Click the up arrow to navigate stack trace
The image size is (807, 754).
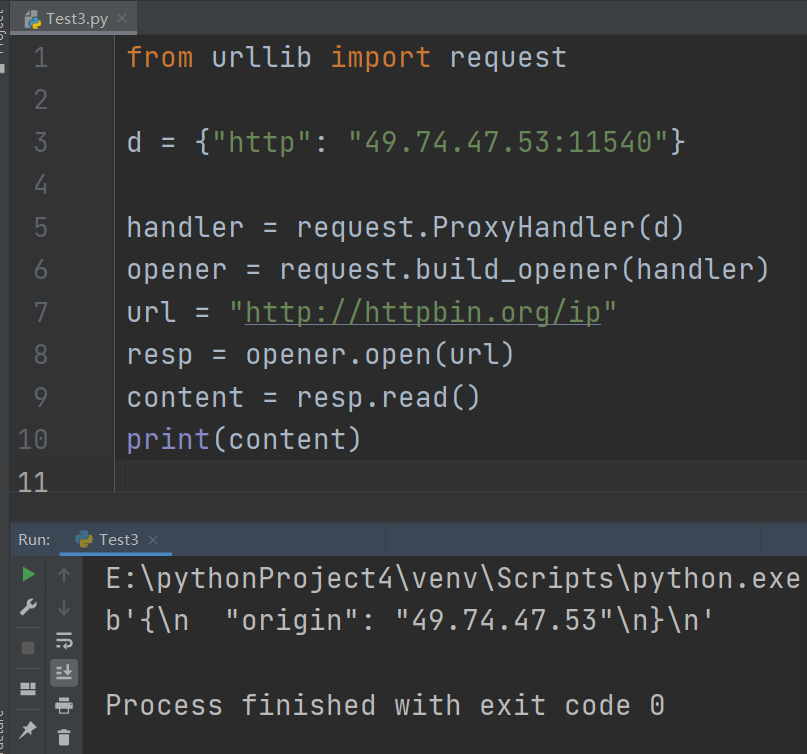pos(64,575)
